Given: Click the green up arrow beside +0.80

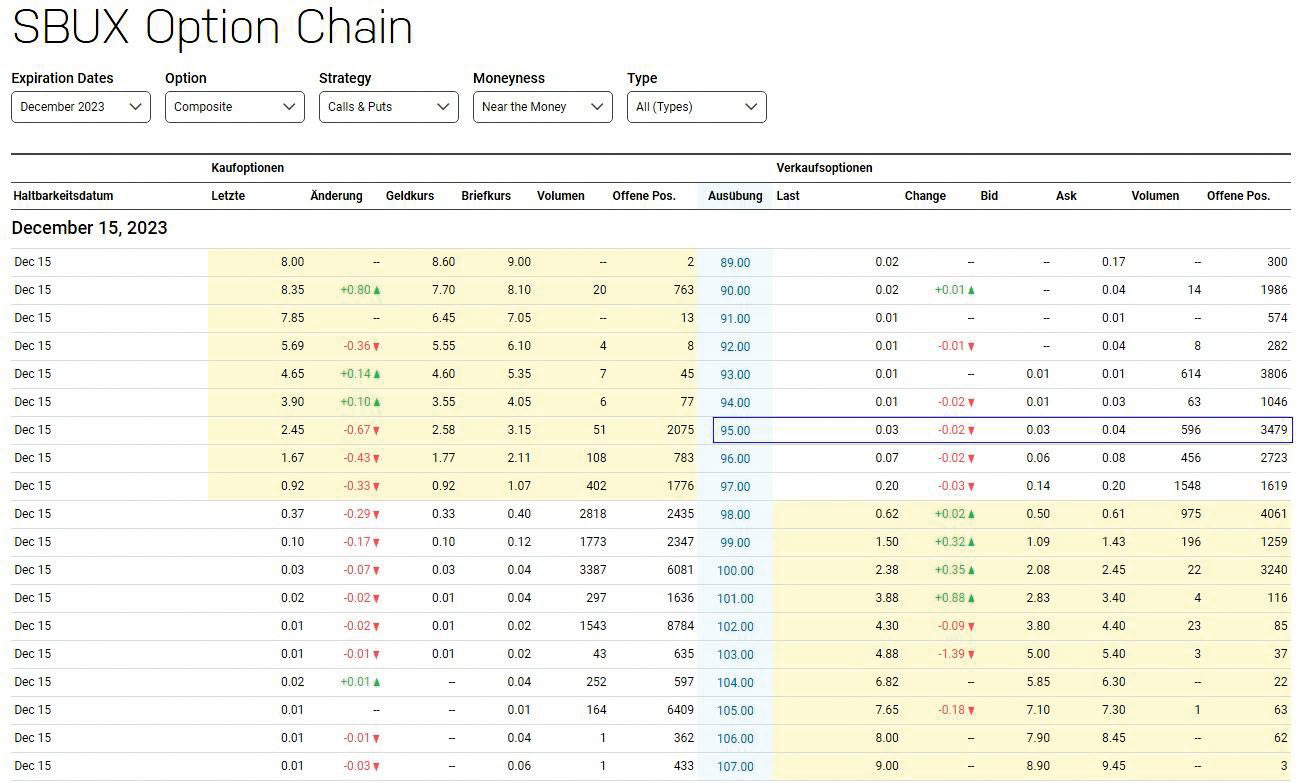Looking at the screenshot, I should (377, 290).
